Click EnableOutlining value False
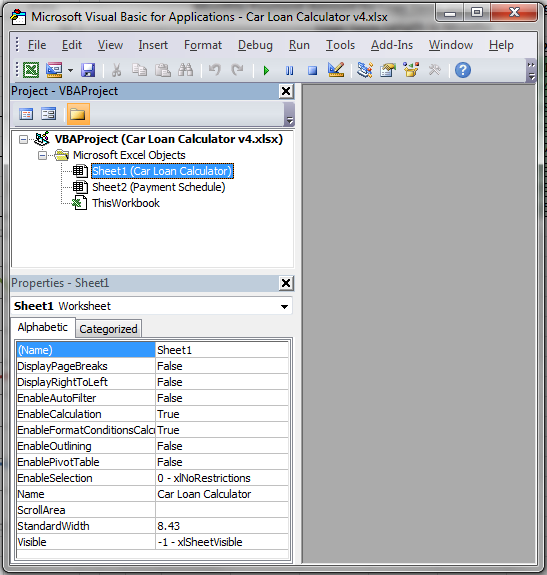The width and height of the screenshot is (547, 575). point(222,446)
